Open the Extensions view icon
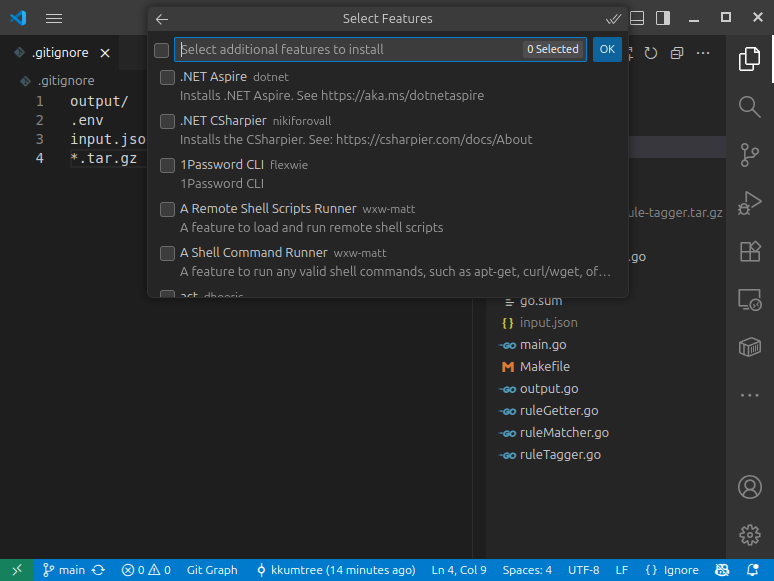This screenshot has width=774, height=581. [749, 251]
